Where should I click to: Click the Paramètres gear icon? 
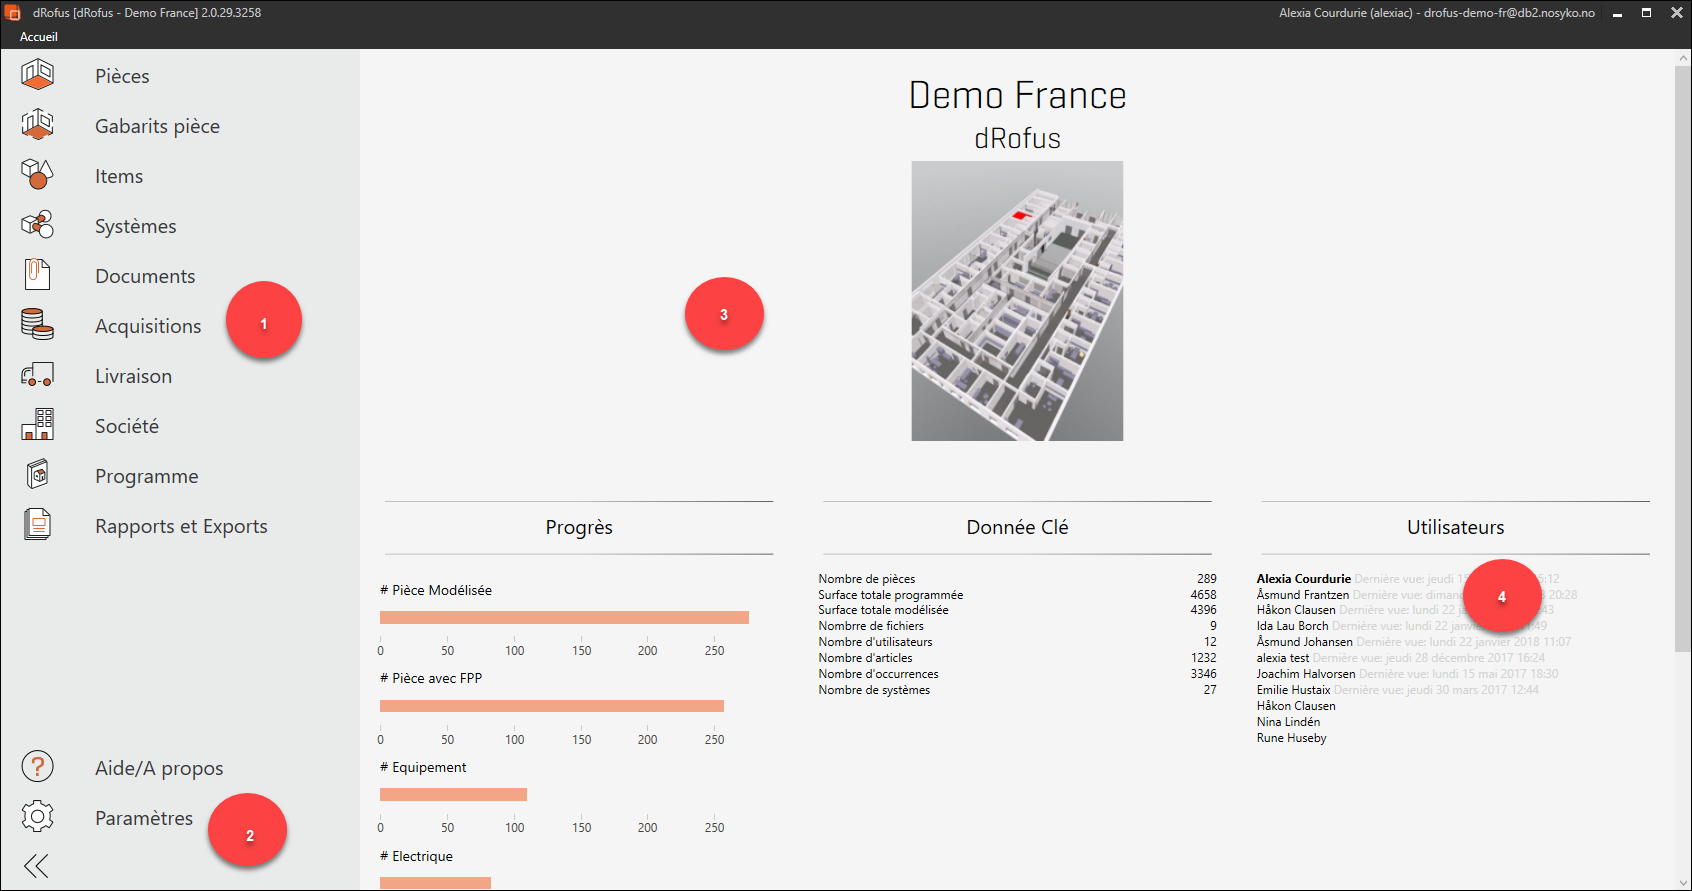click(x=37, y=817)
